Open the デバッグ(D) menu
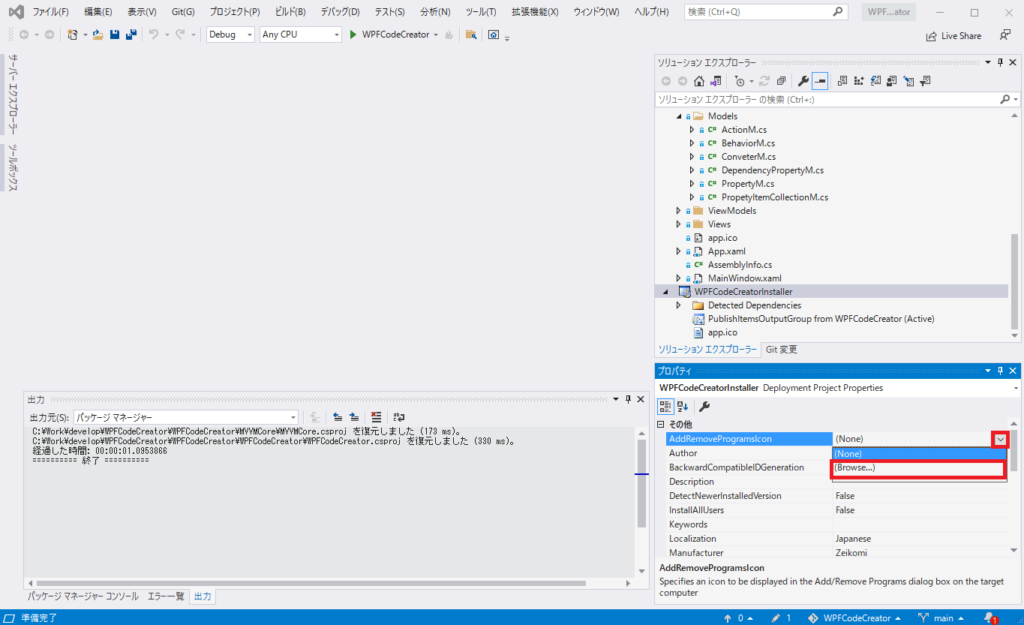The width and height of the screenshot is (1024, 625). 340,12
